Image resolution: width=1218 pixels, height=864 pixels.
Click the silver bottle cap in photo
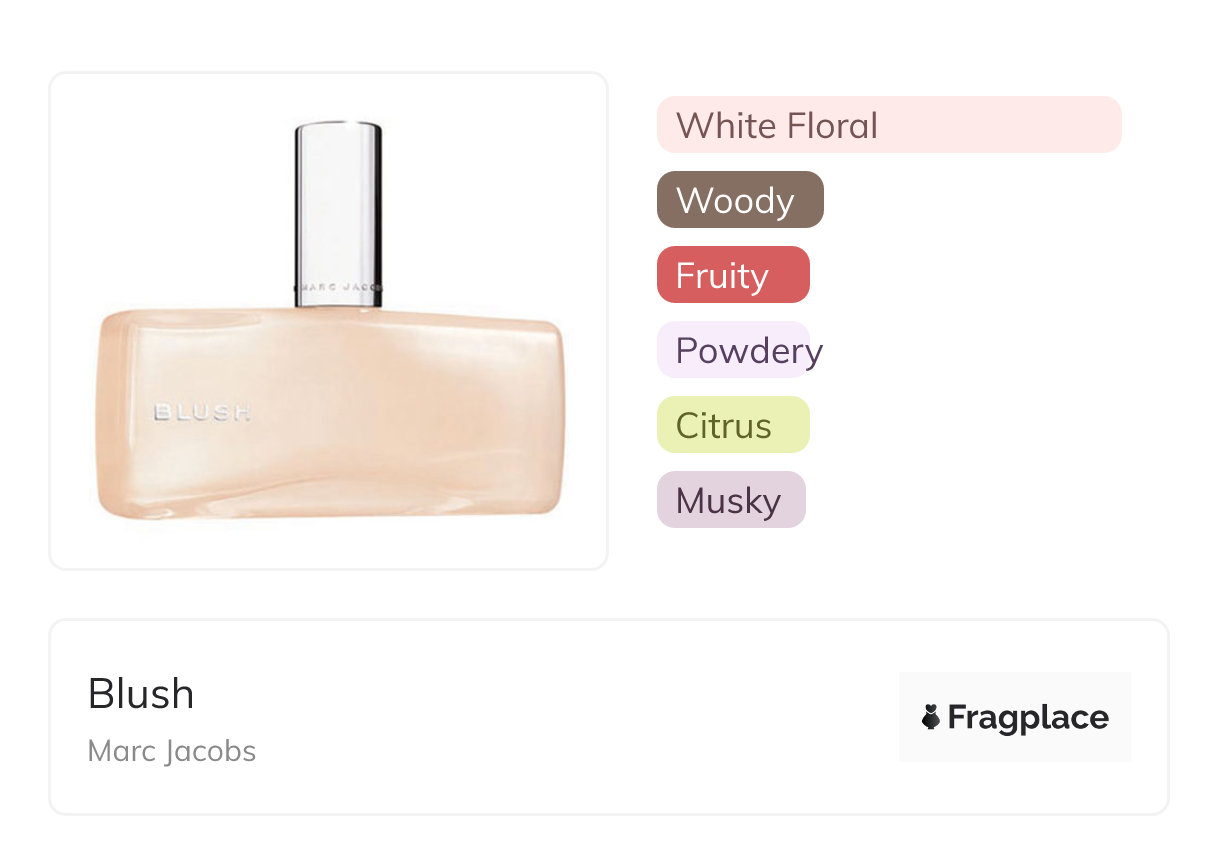coord(338,214)
